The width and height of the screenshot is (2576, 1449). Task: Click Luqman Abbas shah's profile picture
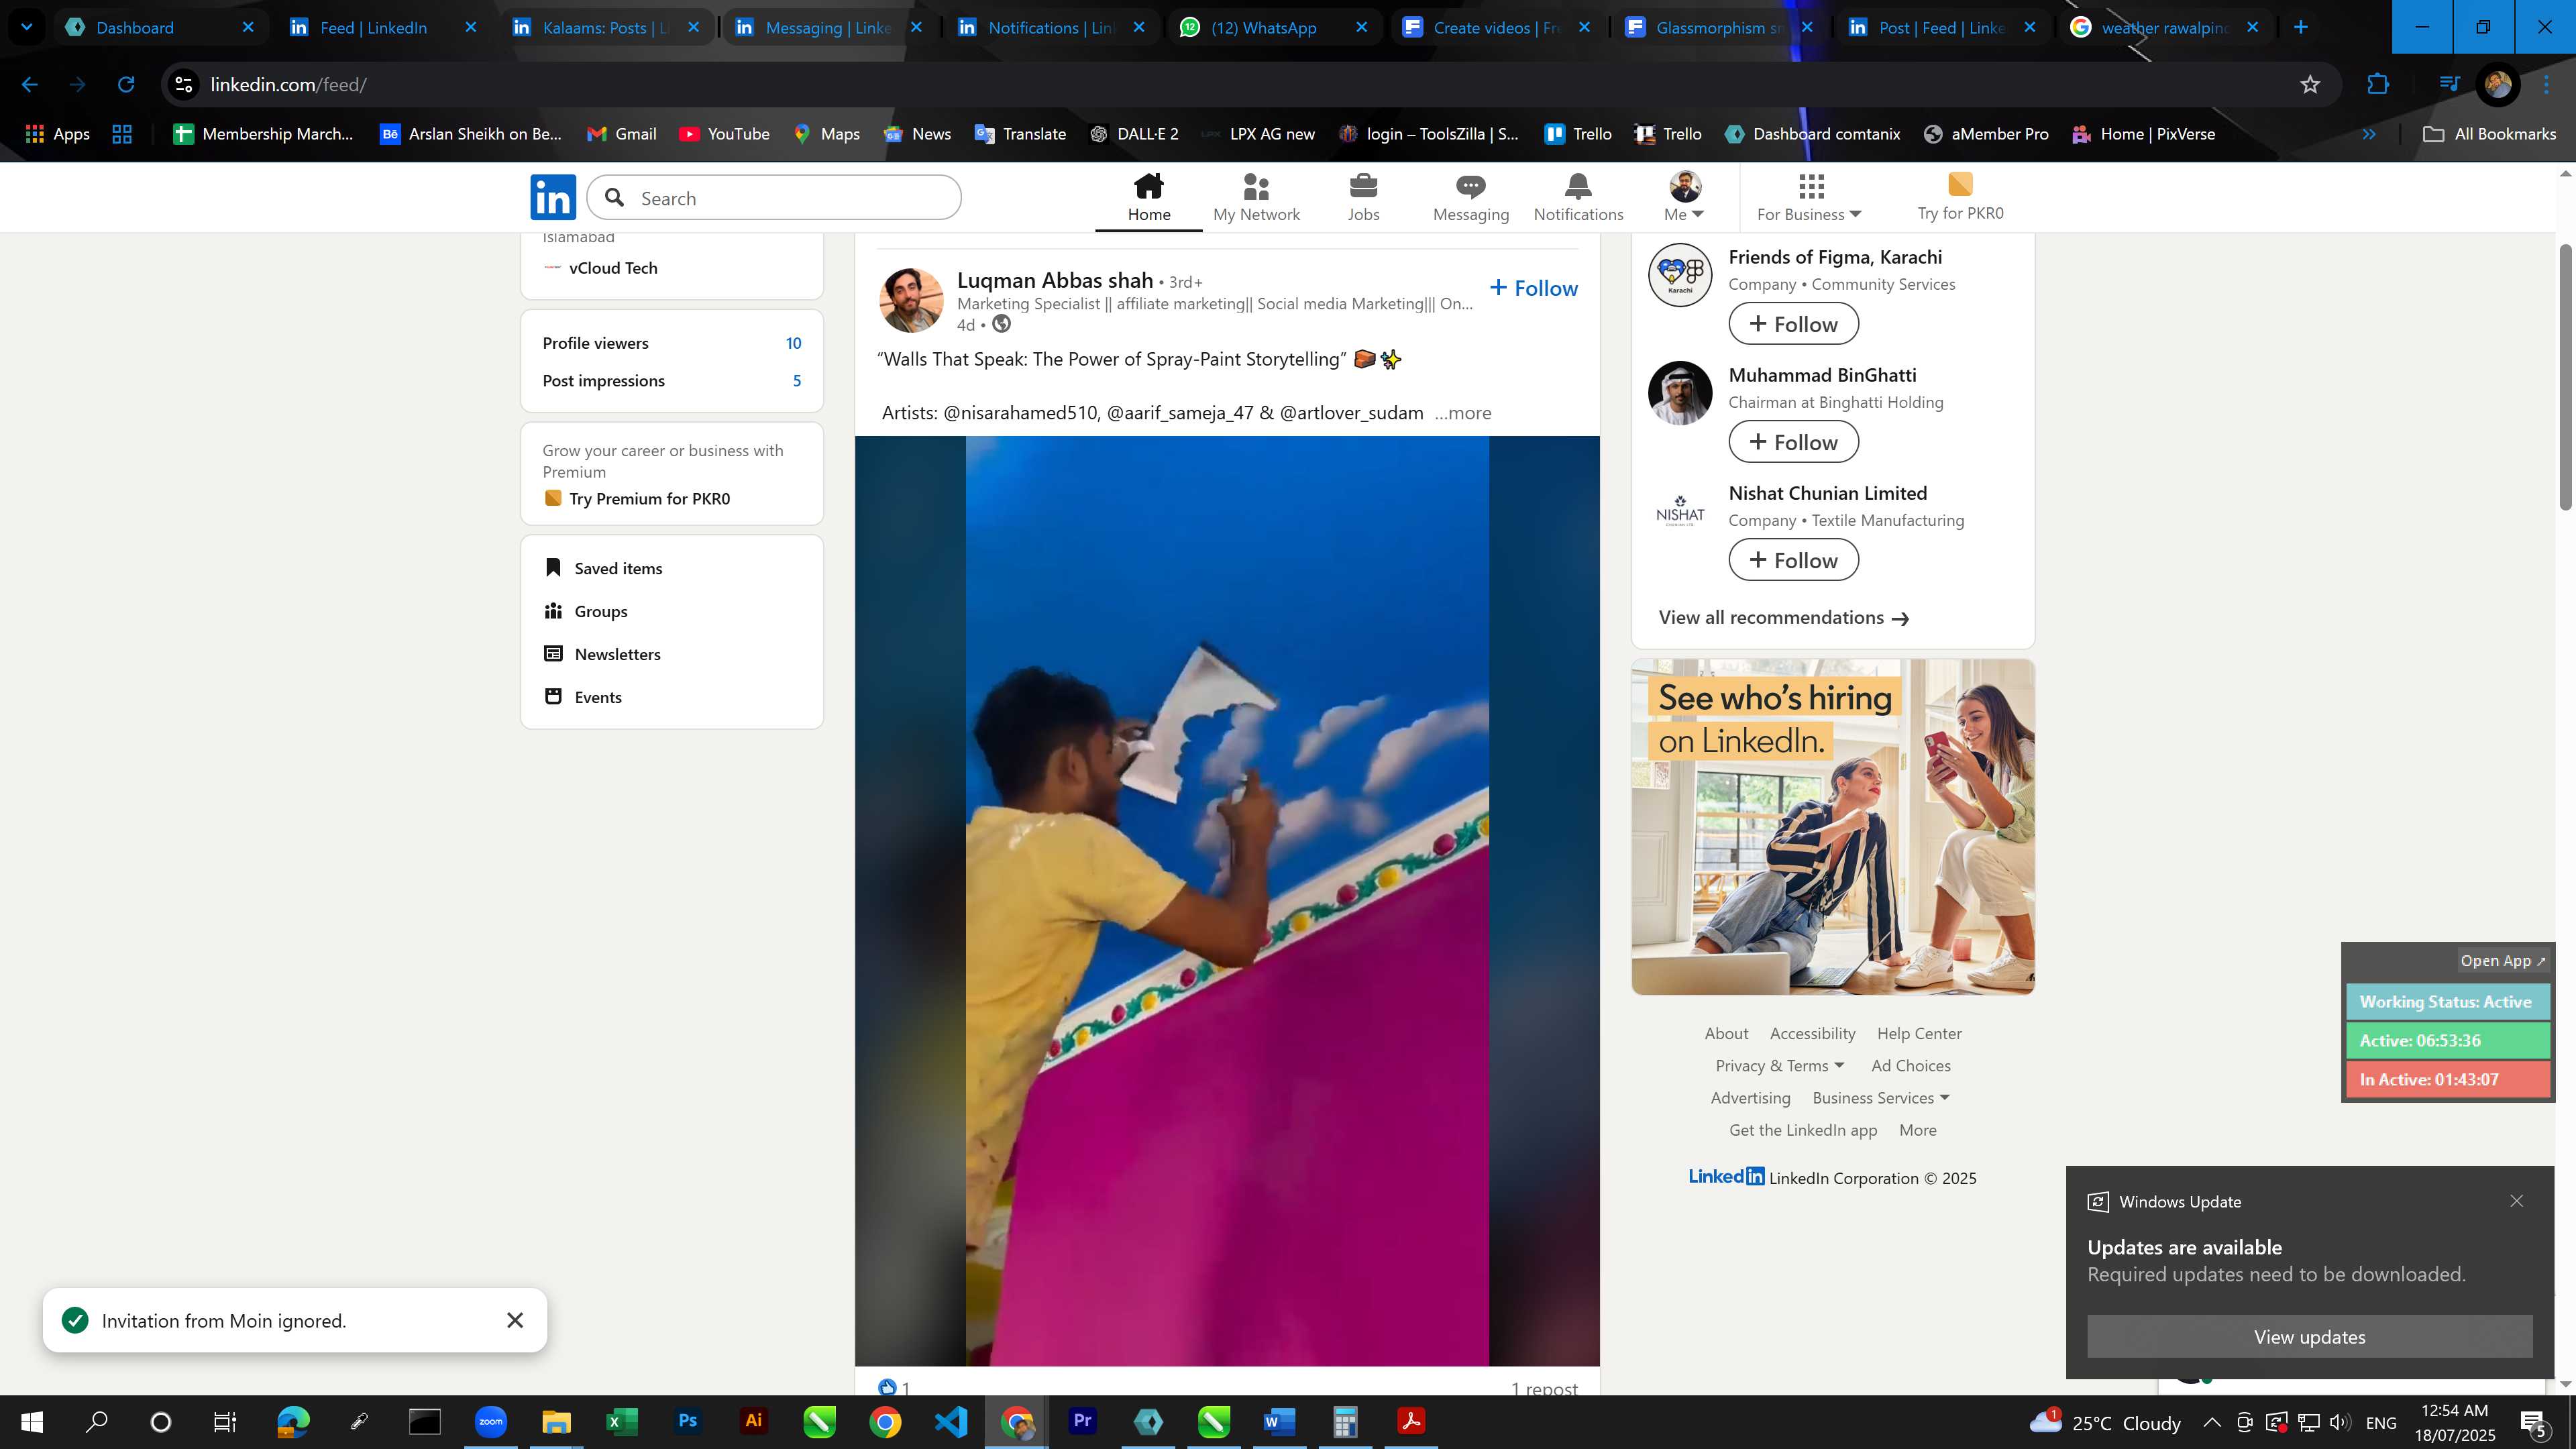910,300
